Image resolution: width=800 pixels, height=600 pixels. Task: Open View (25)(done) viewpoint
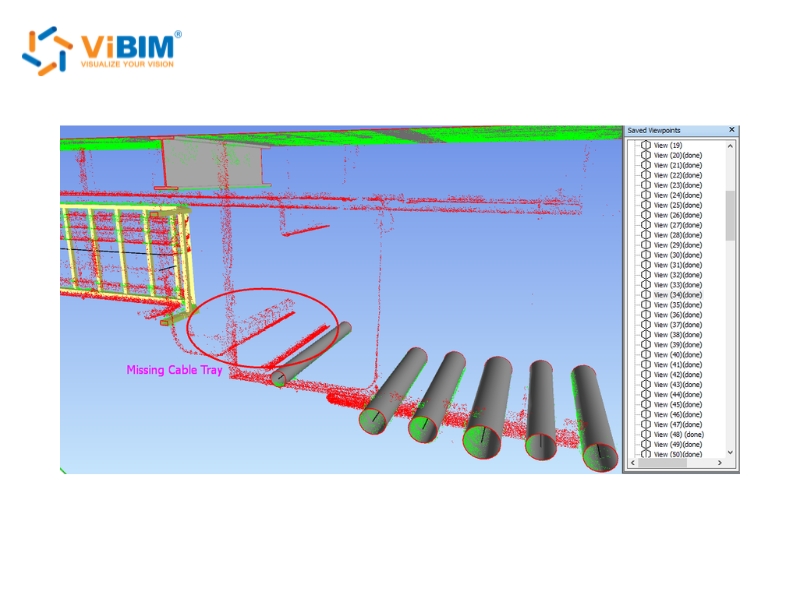click(x=678, y=205)
